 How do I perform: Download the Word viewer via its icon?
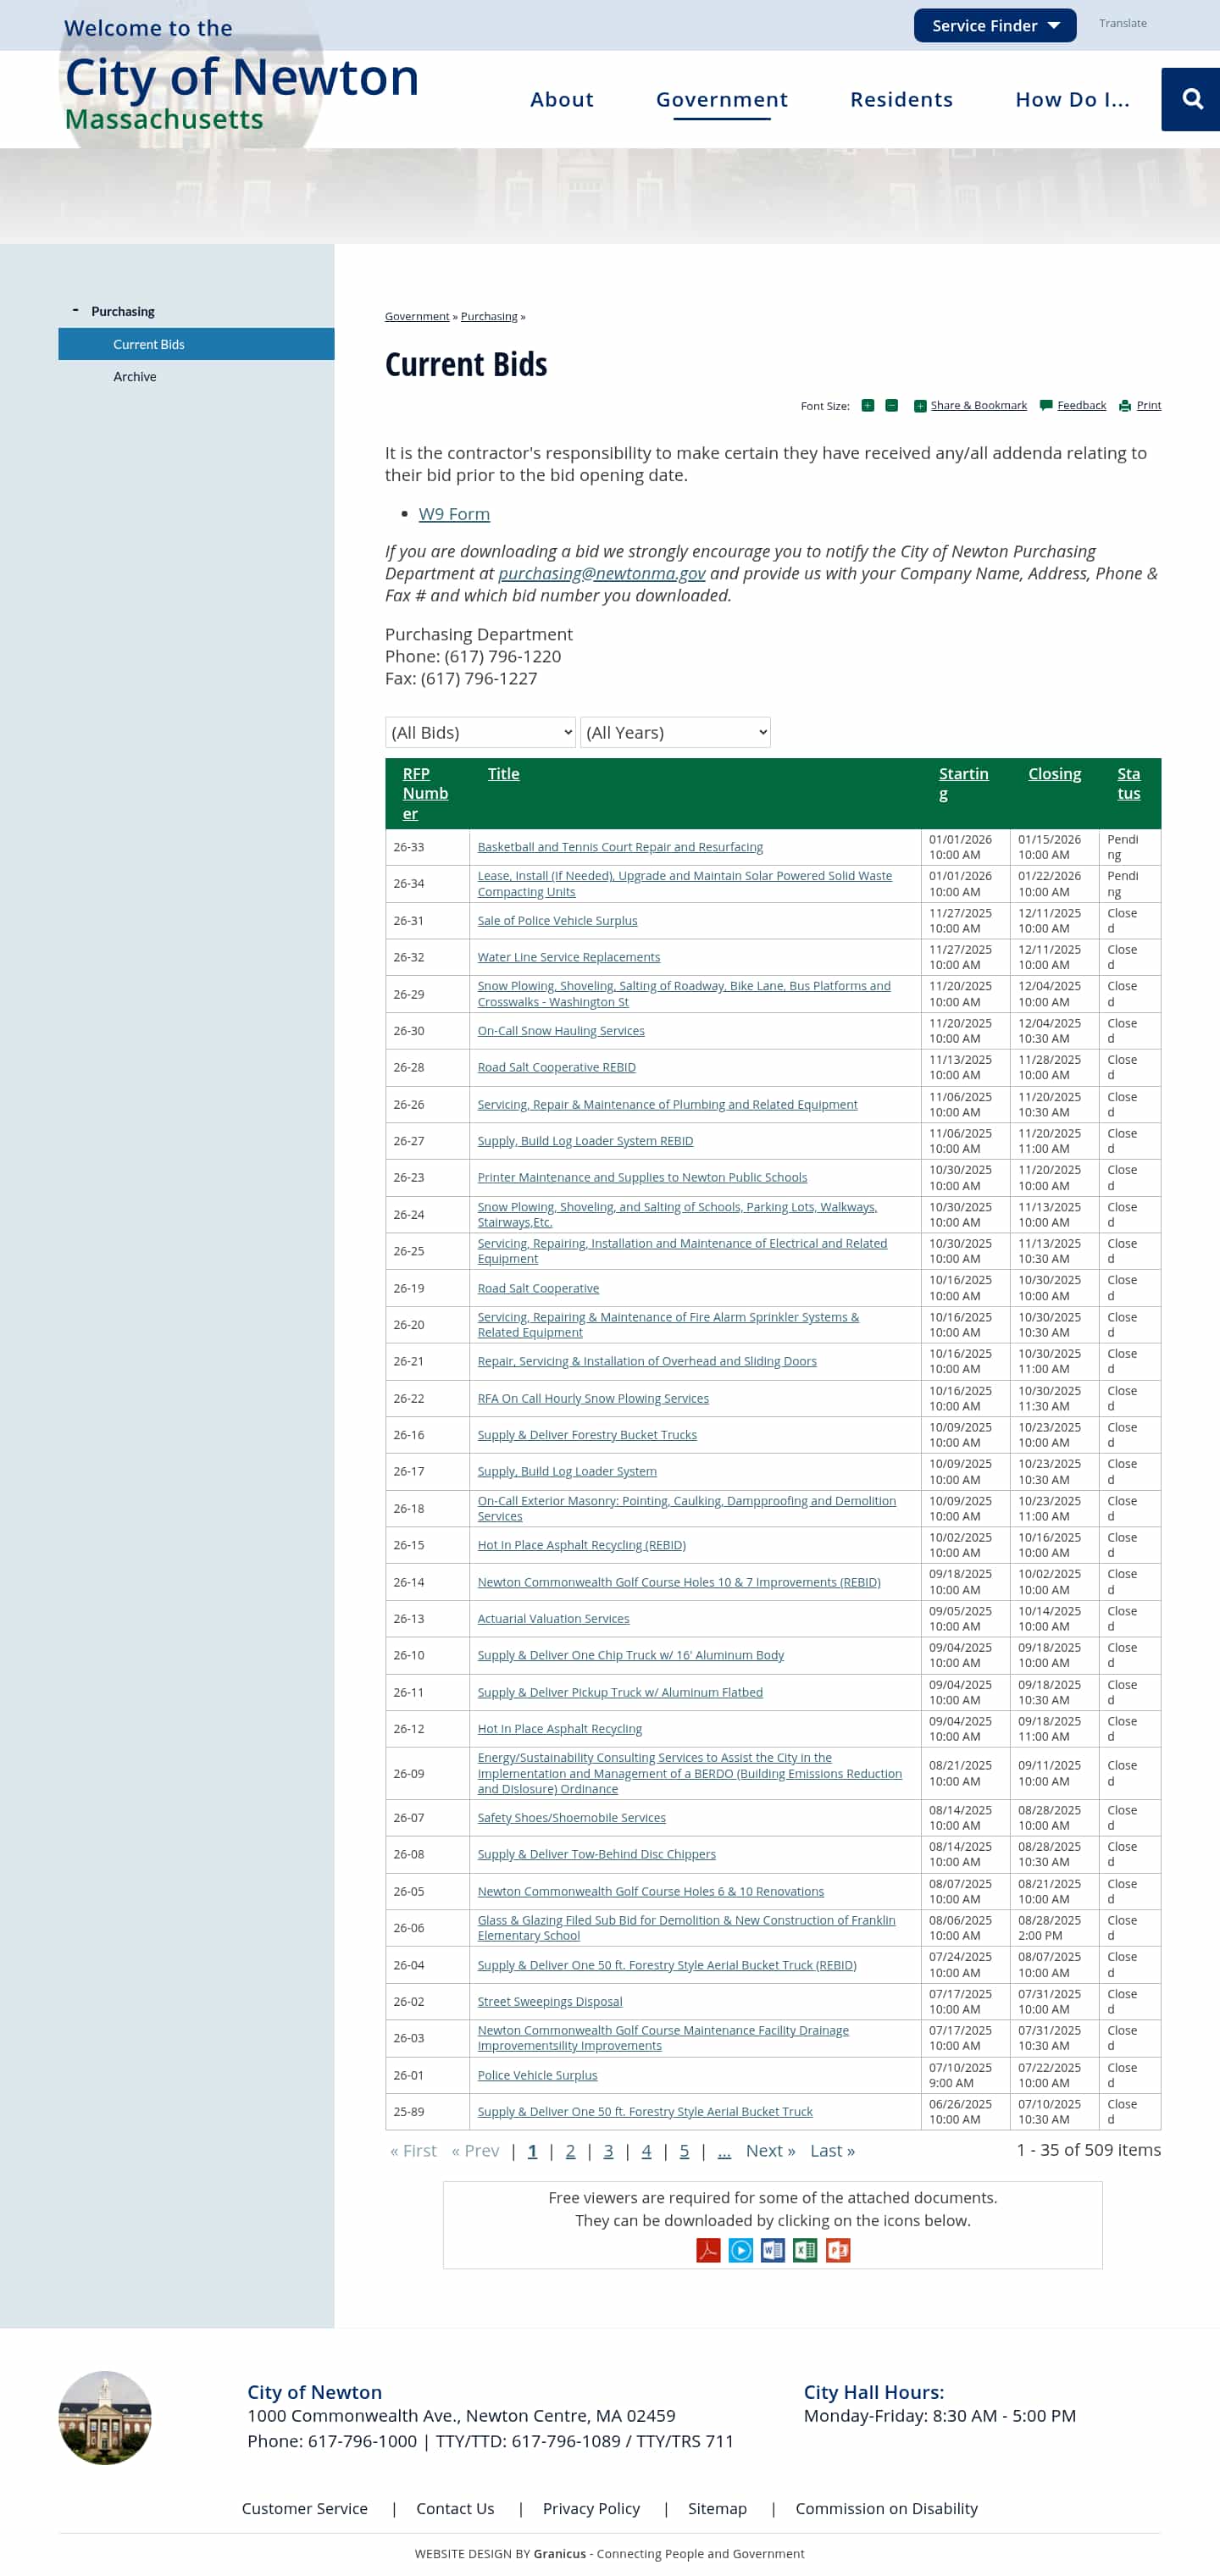click(x=772, y=2250)
